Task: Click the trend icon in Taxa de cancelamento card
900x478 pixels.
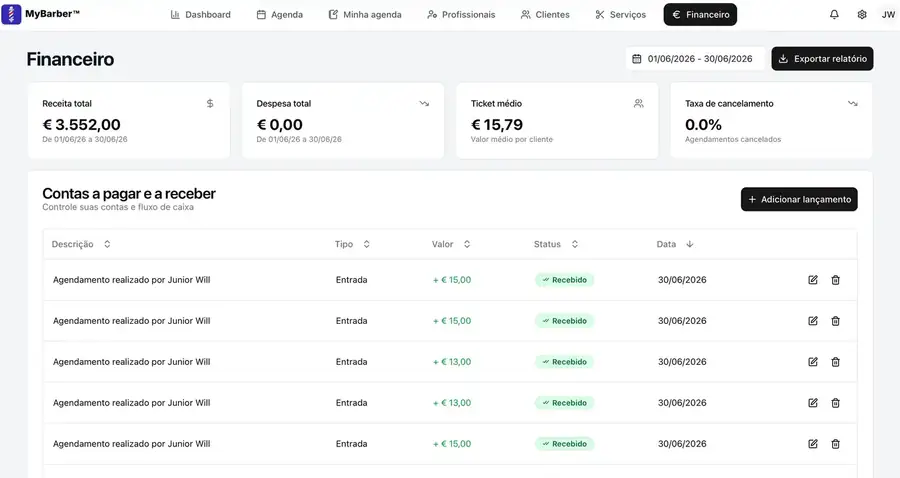Action: [853, 103]
